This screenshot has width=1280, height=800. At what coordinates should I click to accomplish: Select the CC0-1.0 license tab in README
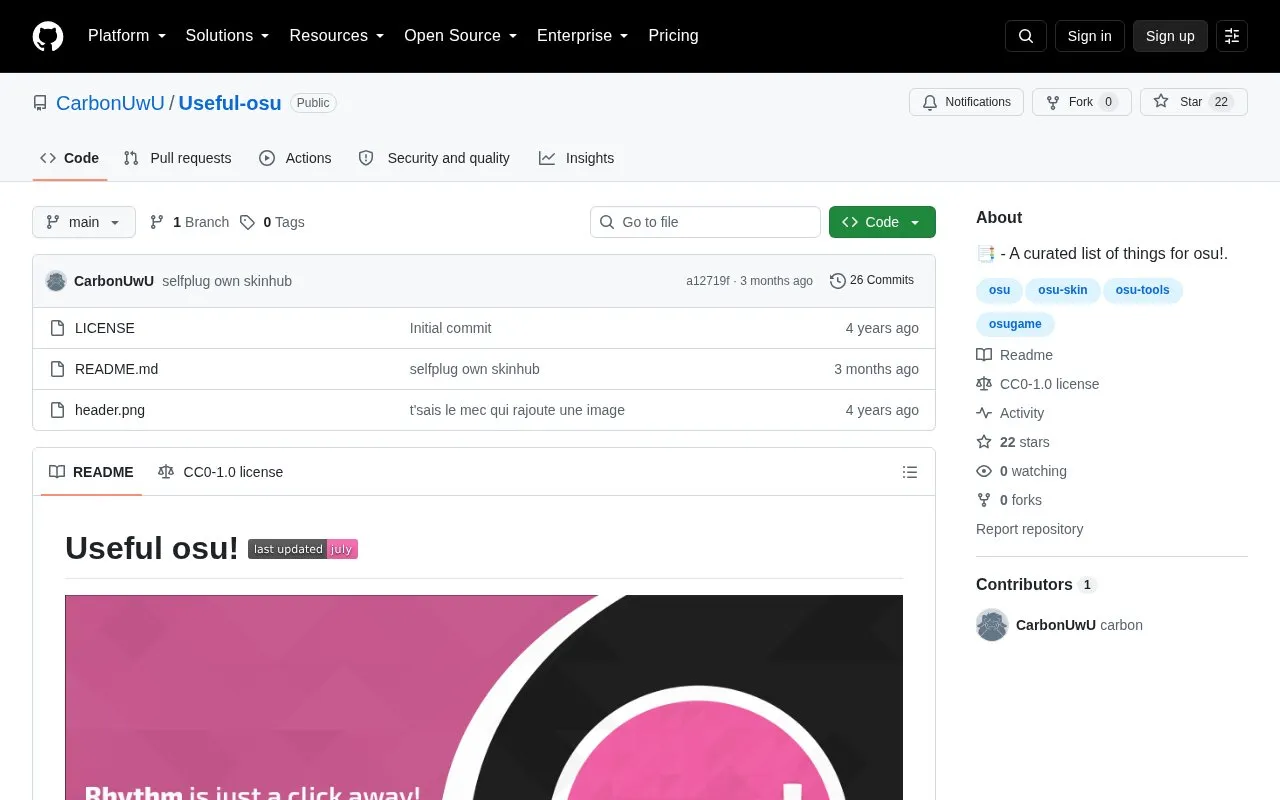click(220, 472)
